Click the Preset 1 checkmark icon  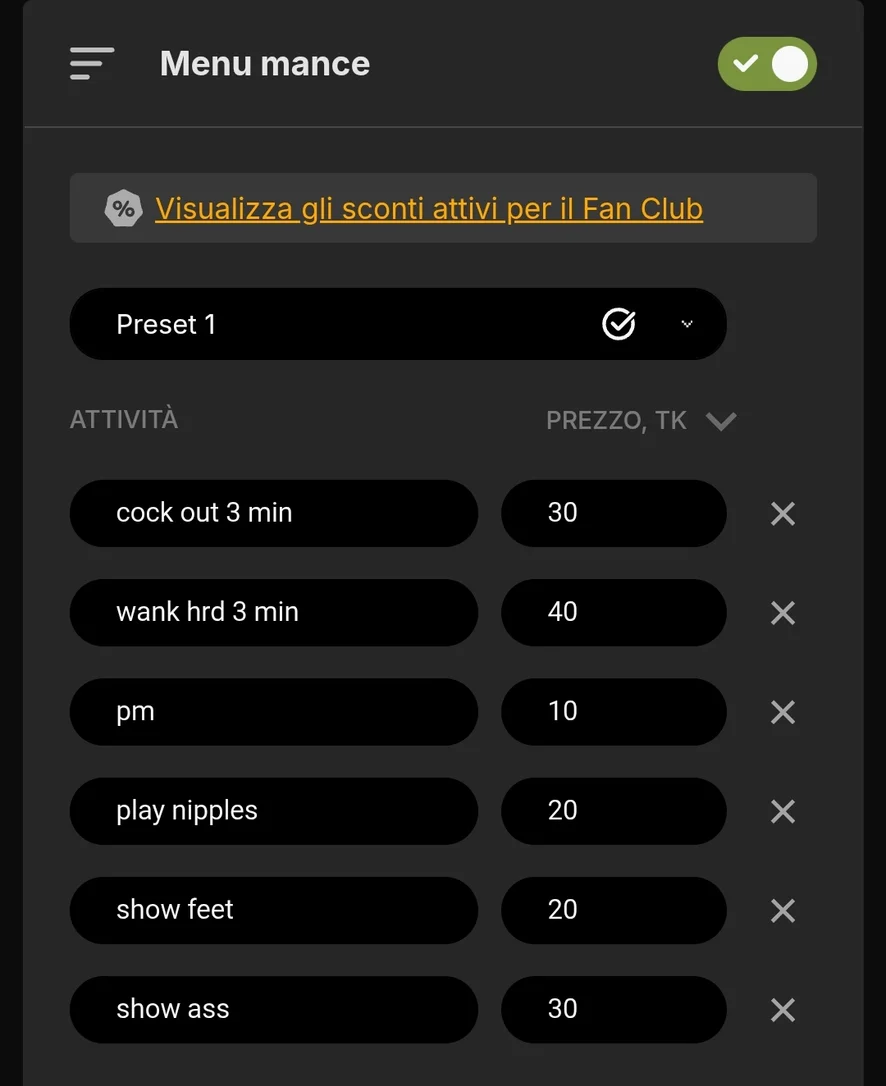coord(619,324)
